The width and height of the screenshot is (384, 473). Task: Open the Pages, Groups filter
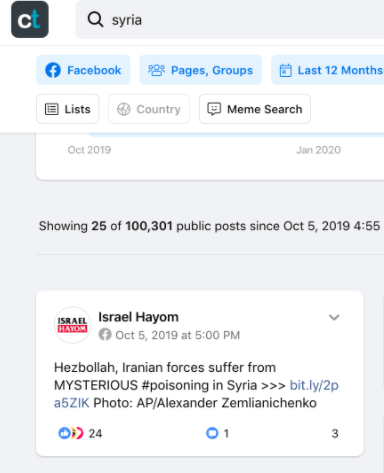(200, 70)
